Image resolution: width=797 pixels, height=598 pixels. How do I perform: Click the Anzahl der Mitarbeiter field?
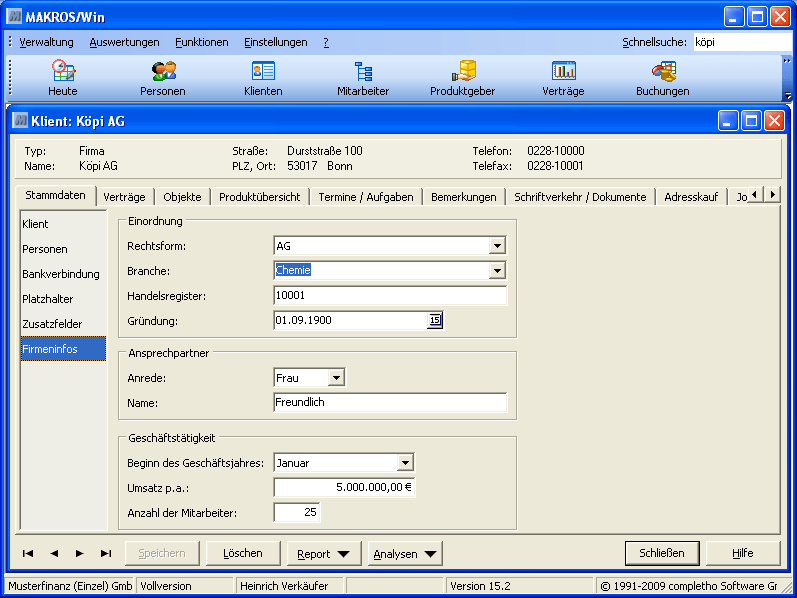[x=297, y=513]
